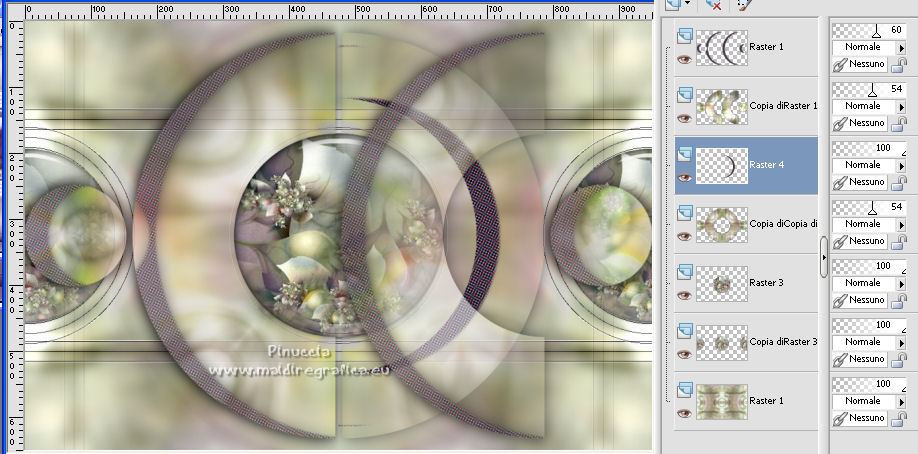
Task: Toggle the transparency lock for Raster 4
Action: (898, 183)
